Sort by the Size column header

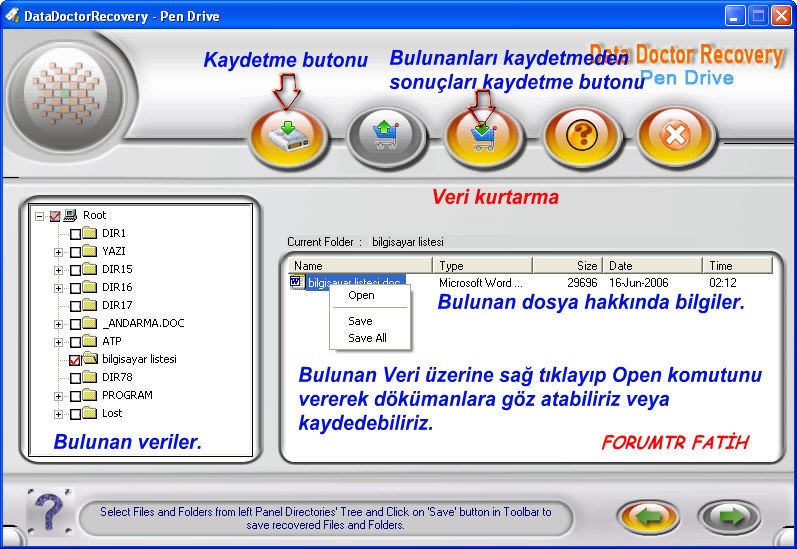[x=567, y=265]
